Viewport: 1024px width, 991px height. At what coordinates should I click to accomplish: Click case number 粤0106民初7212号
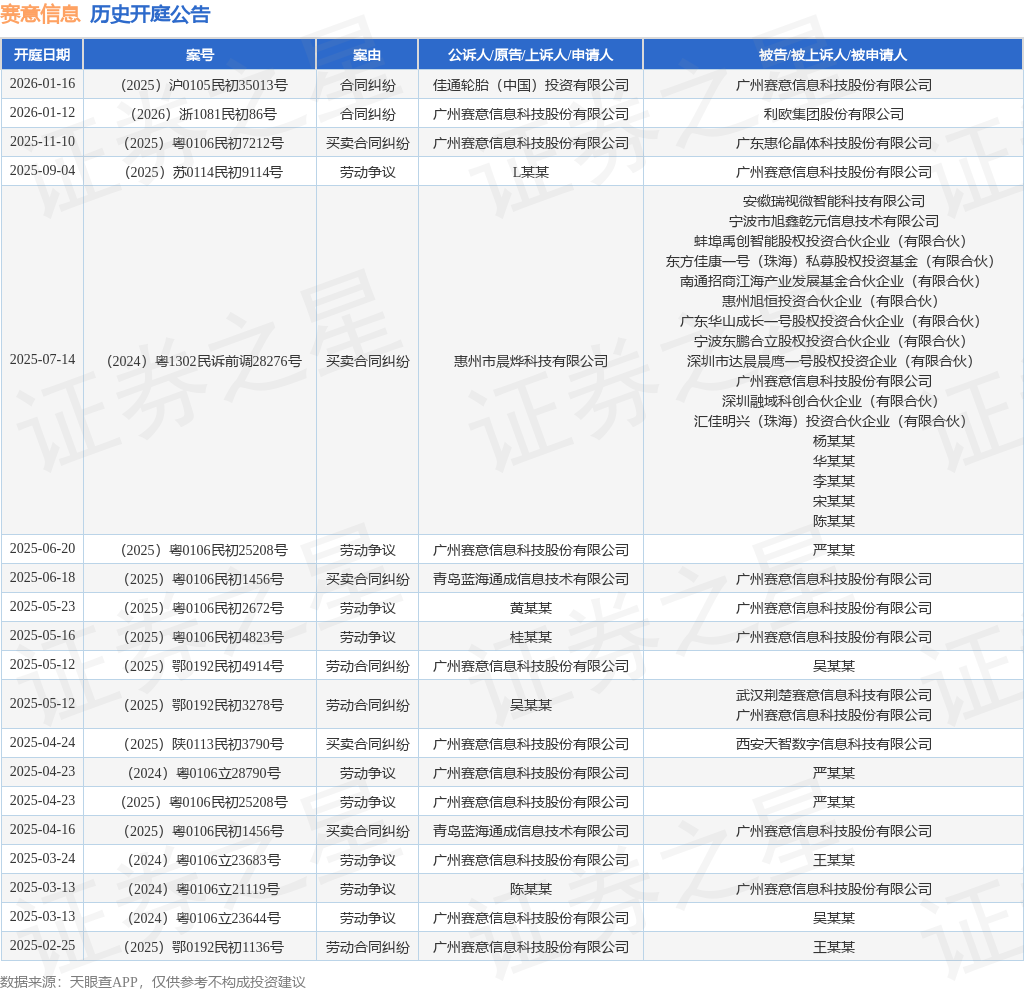(x=204, y=143)
